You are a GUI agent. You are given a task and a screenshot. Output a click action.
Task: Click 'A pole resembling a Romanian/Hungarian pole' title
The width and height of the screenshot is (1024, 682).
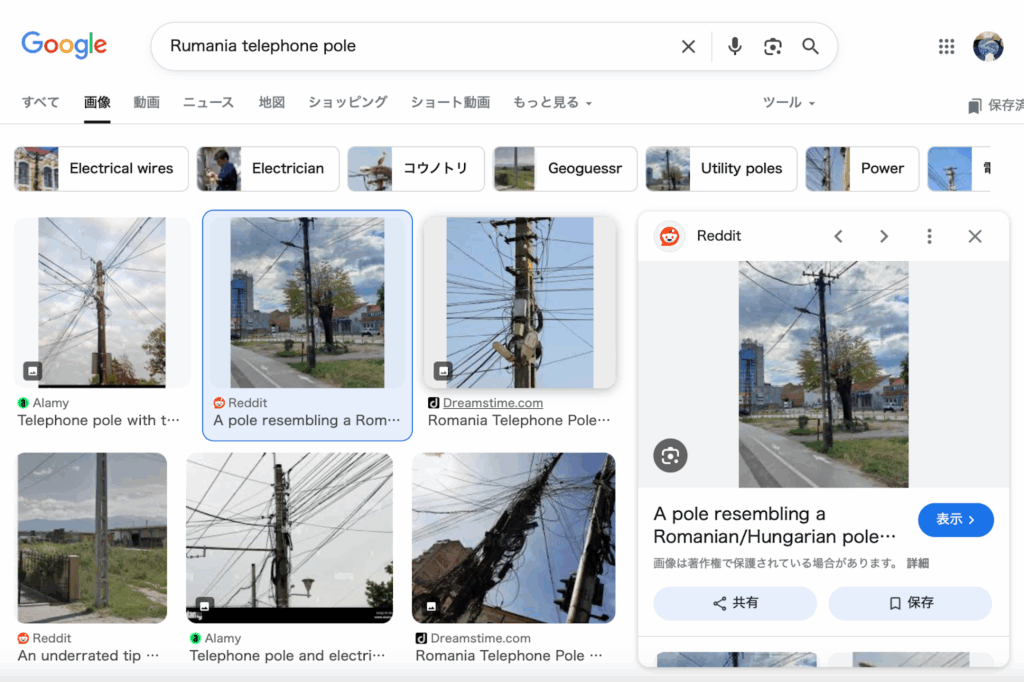775,525
